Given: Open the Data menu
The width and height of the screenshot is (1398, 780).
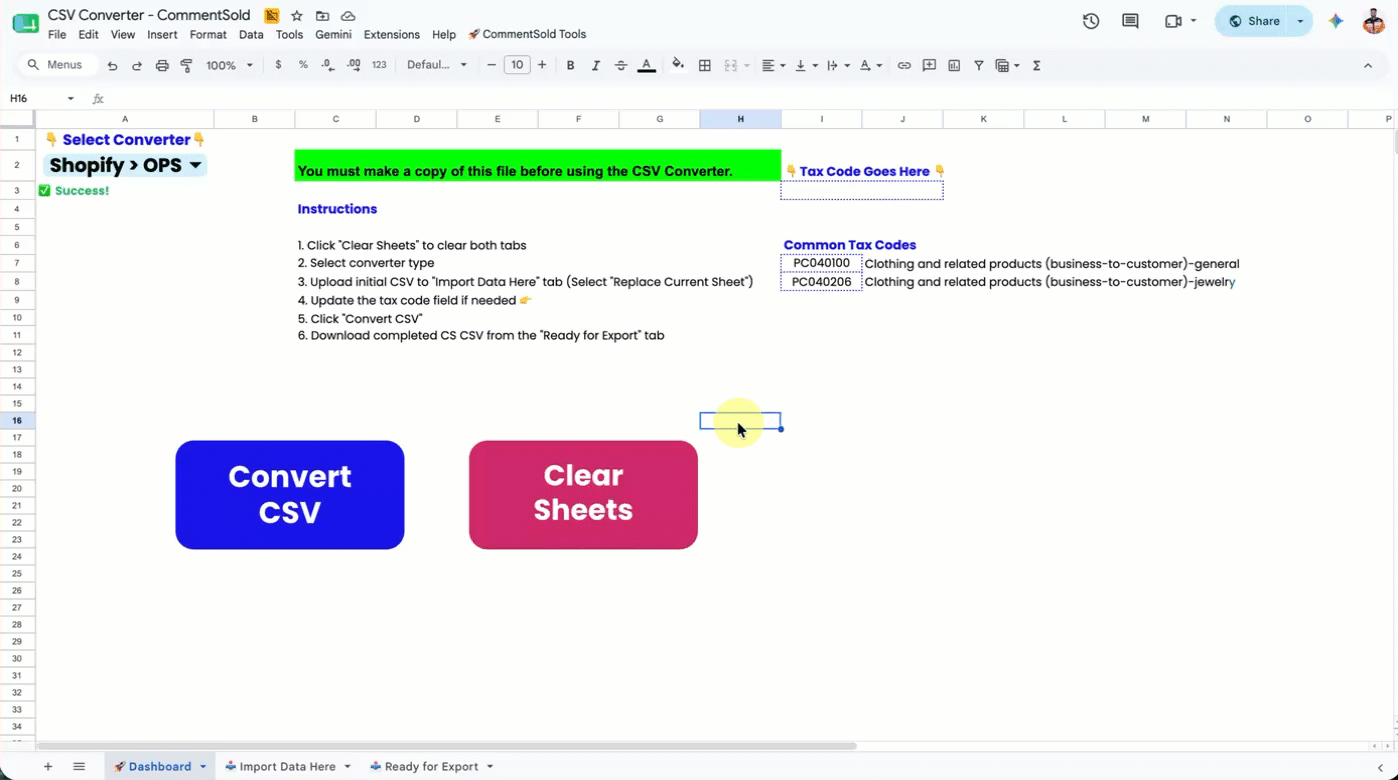Looking at the screenshot, I should click(251, 34).
